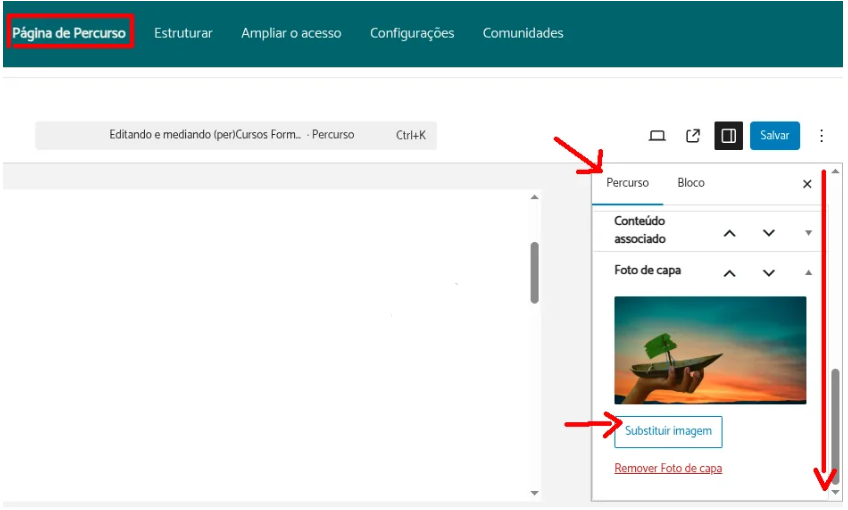Click the Remover Foto de capa link
The image size is (848, 510).
[x=668, y=468]
